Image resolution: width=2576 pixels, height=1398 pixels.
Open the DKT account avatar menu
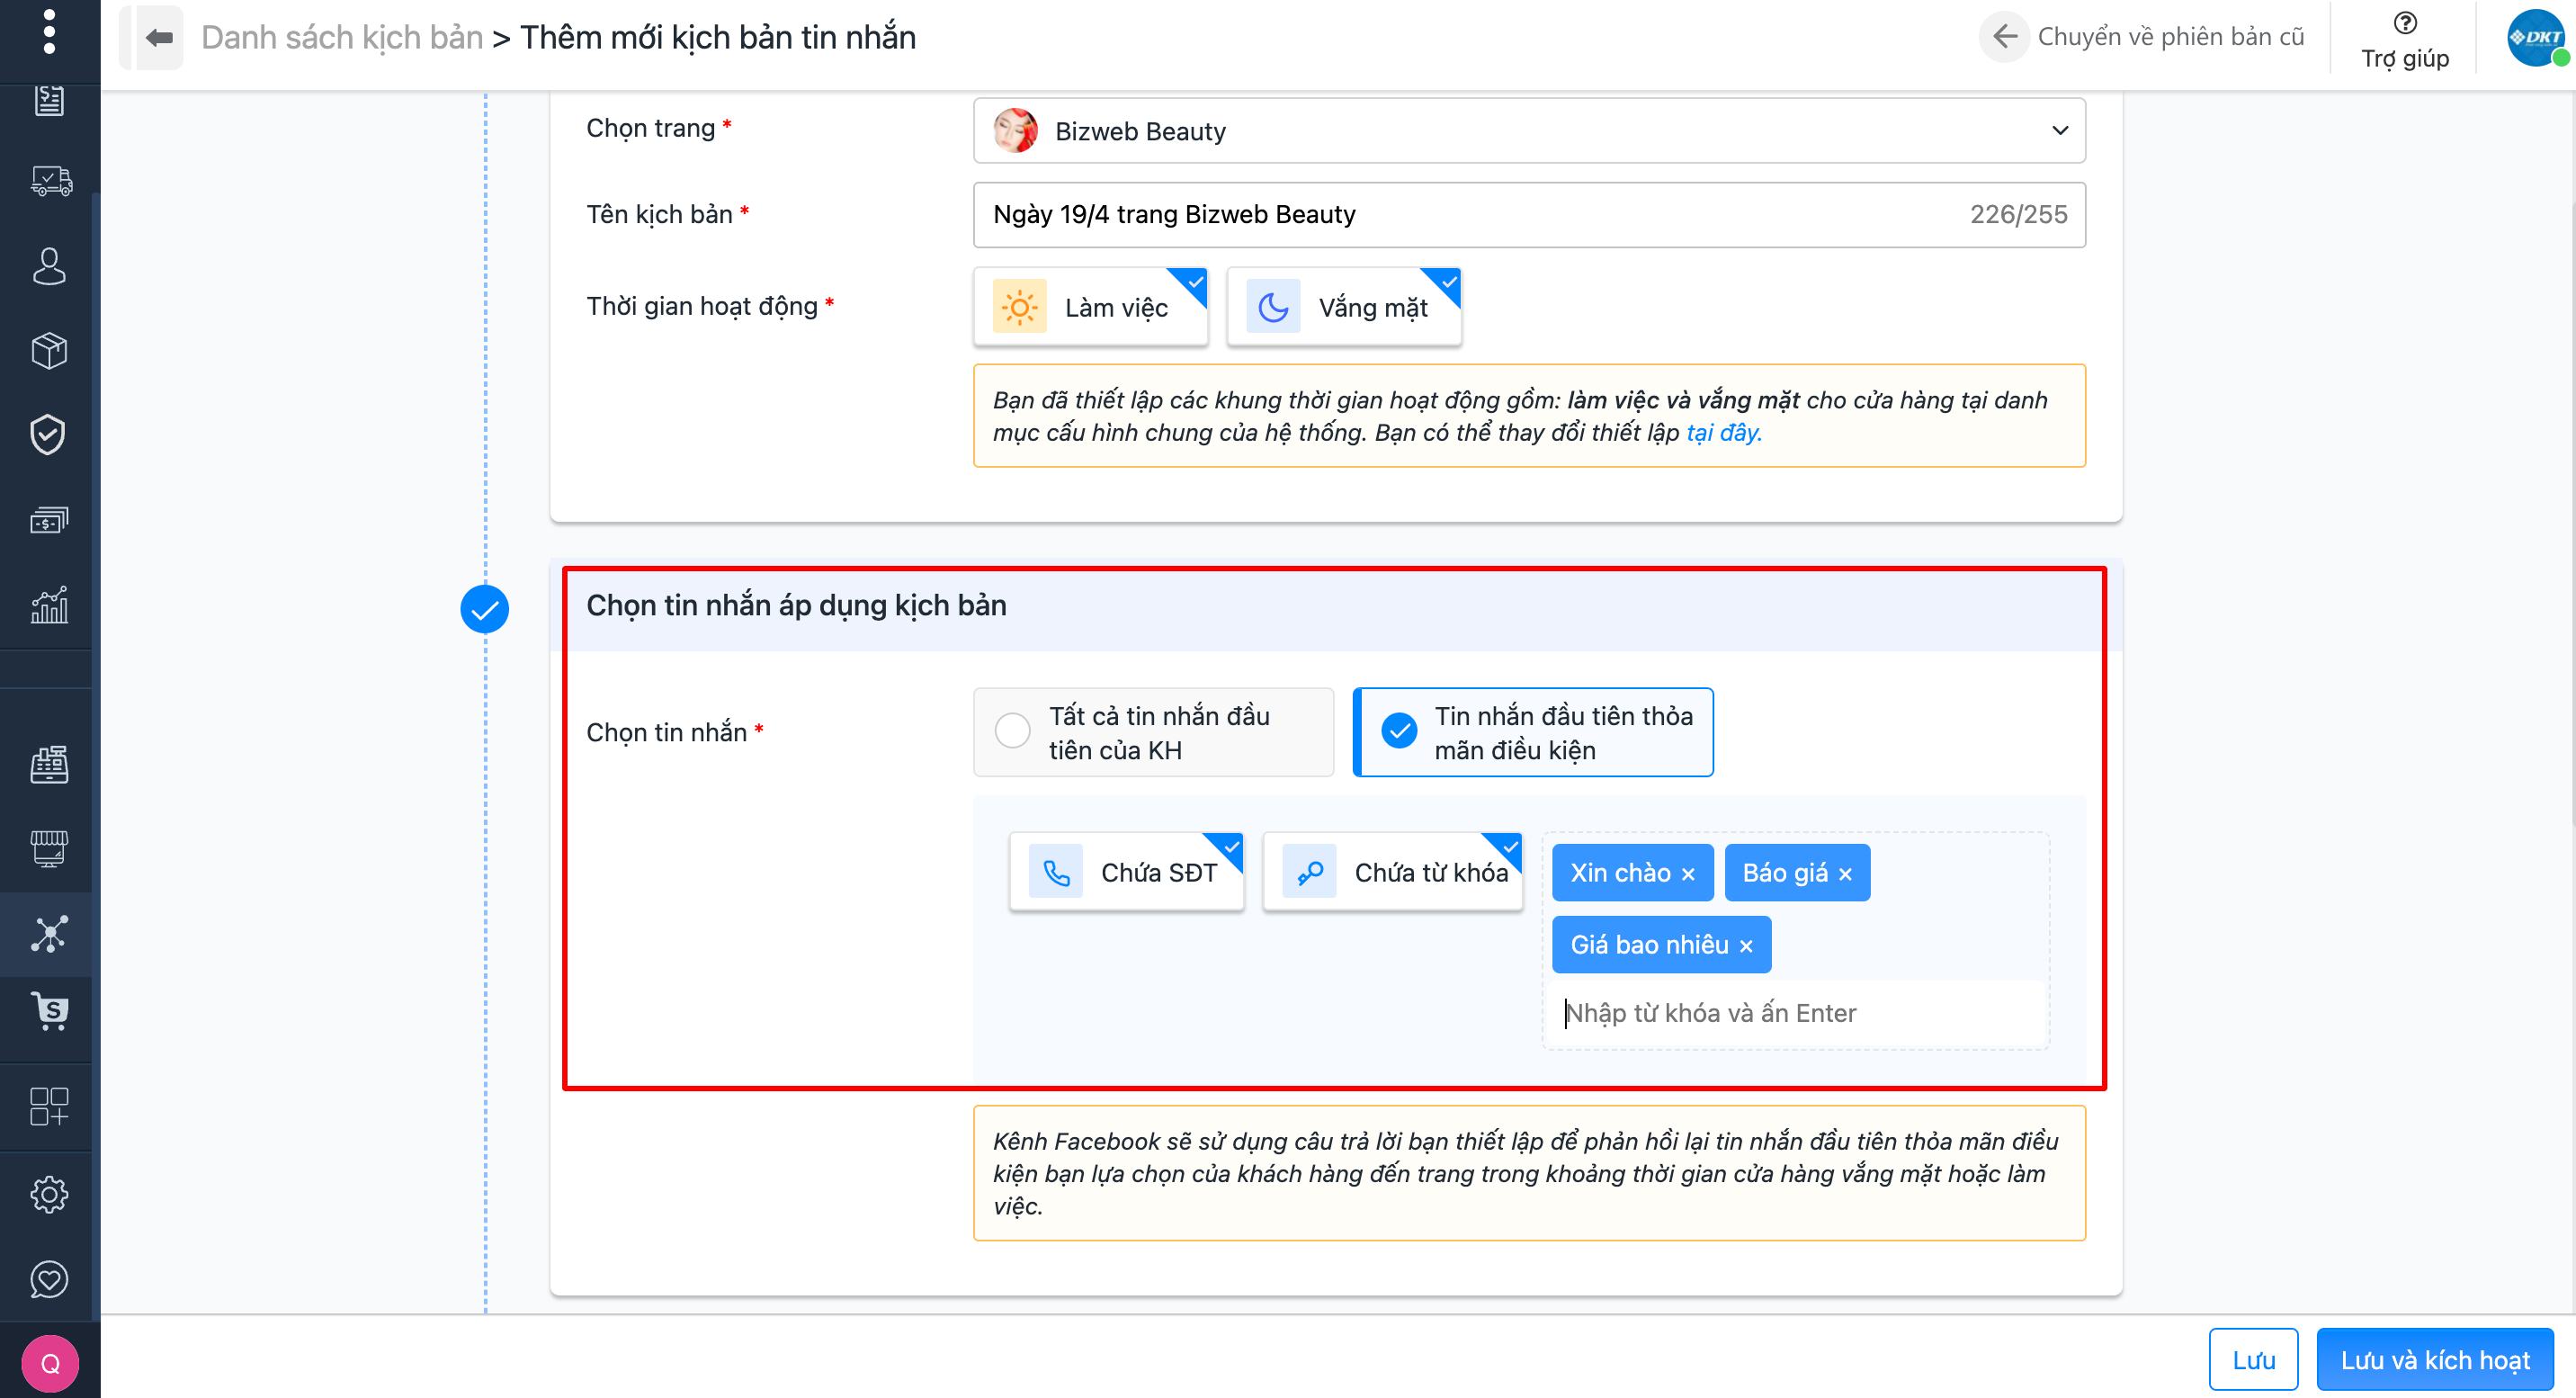click(2534, 38)
